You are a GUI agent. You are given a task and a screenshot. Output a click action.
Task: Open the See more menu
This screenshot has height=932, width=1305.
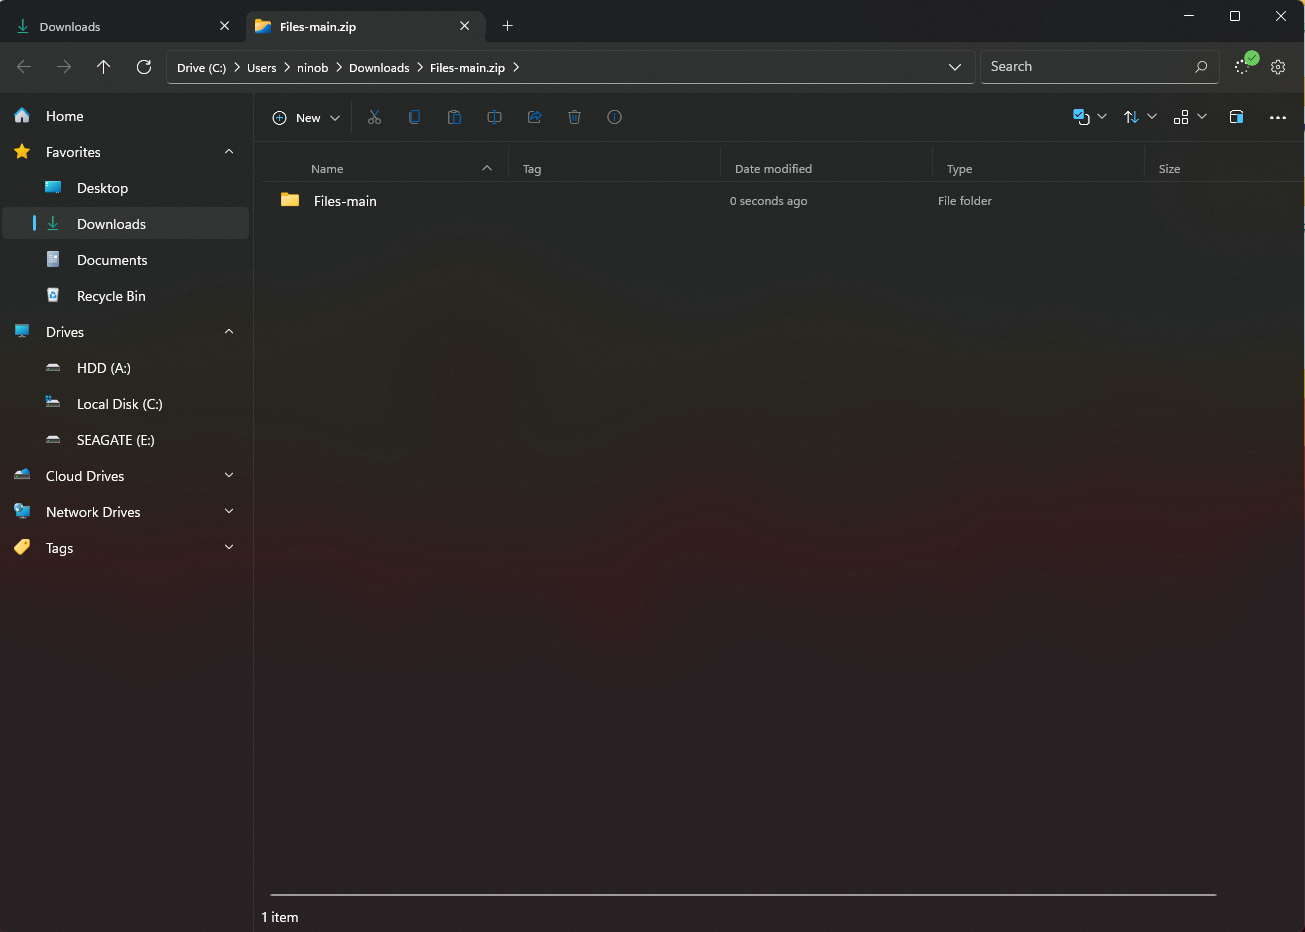tap(1278, 117)
